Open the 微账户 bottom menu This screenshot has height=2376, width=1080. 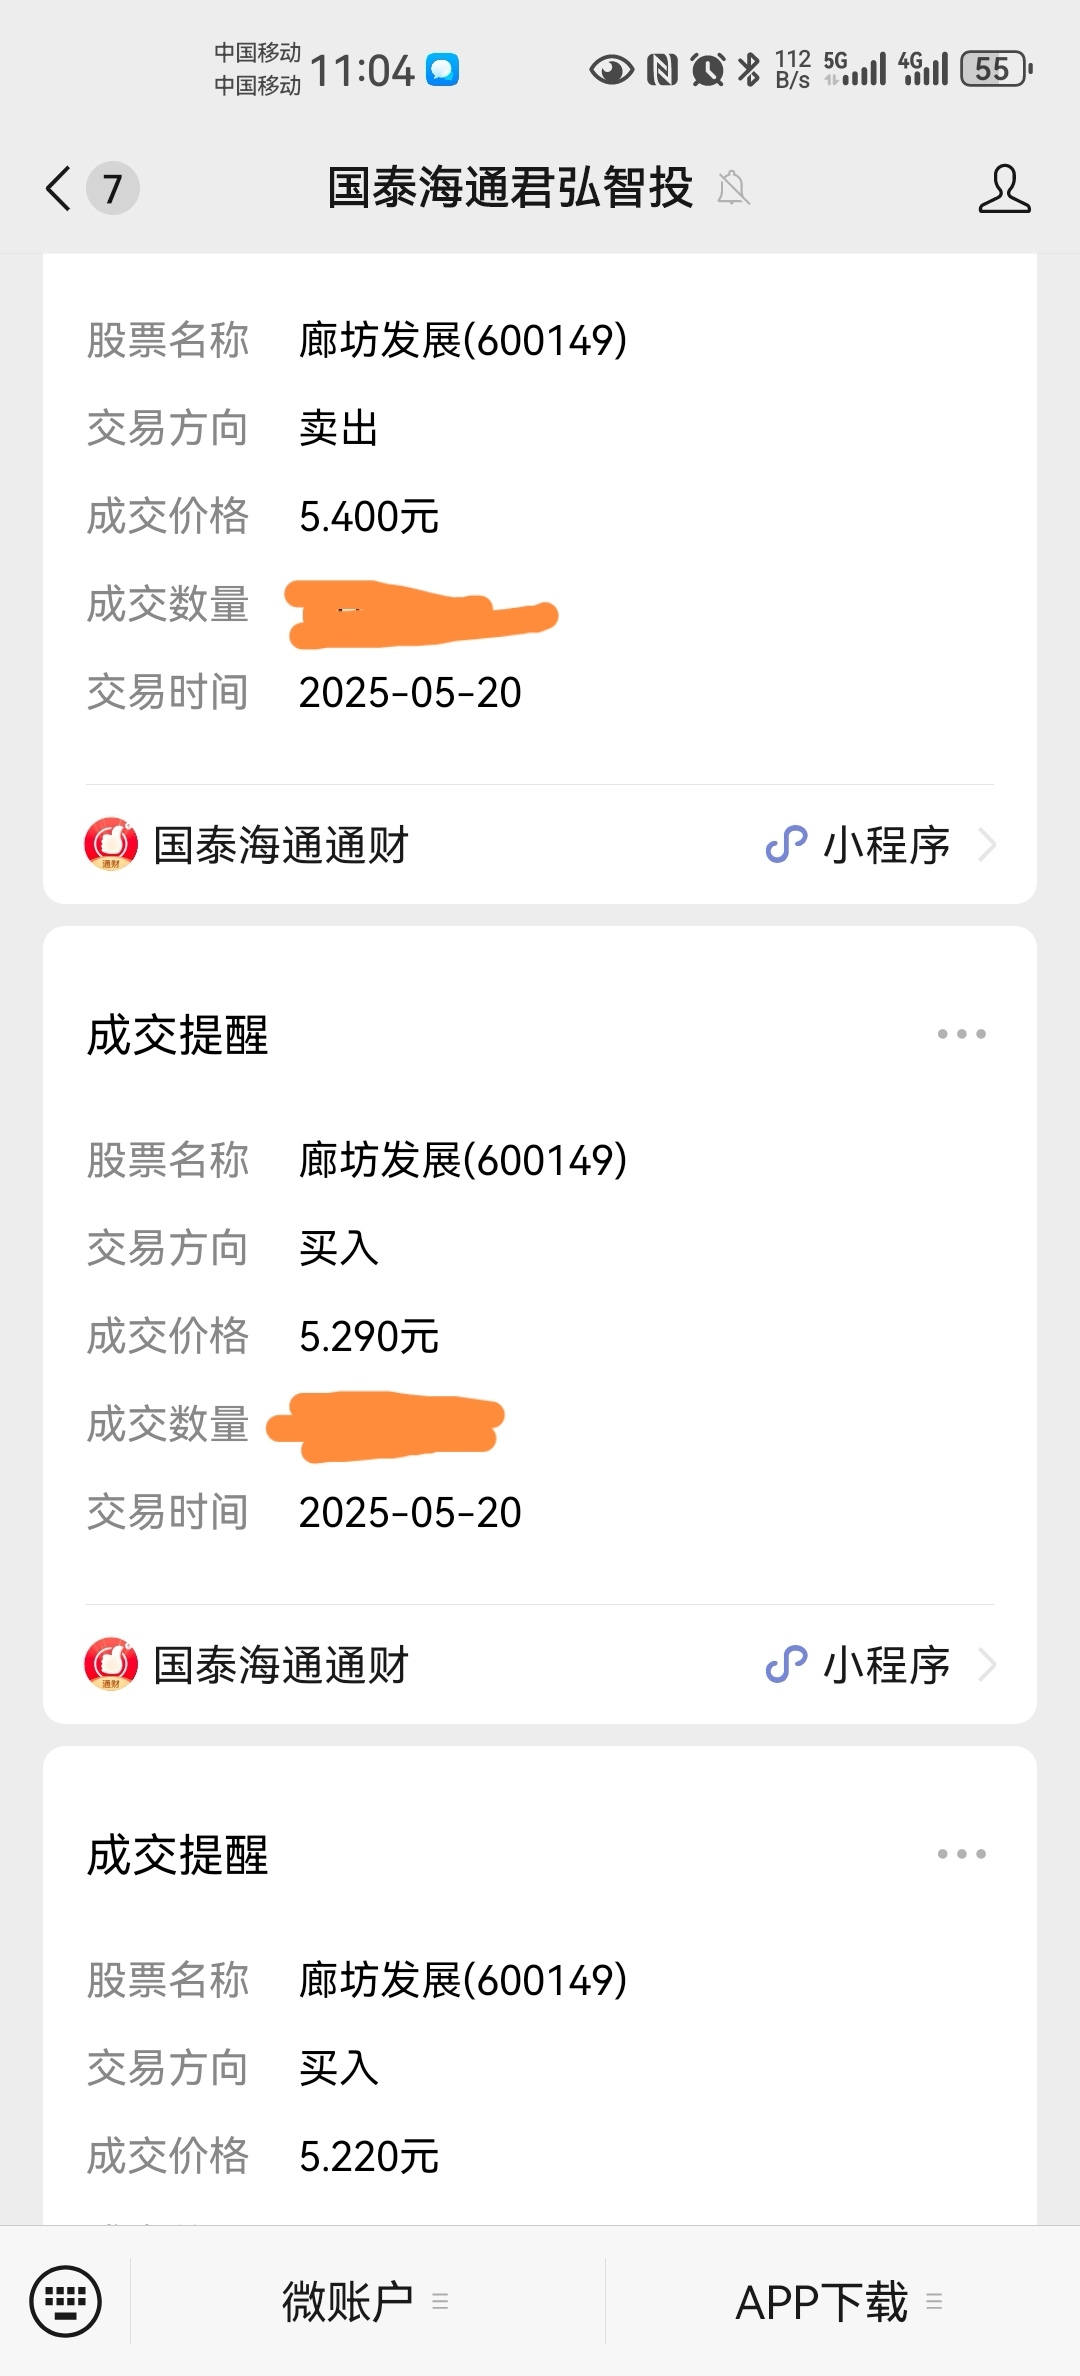point(367,2301)
